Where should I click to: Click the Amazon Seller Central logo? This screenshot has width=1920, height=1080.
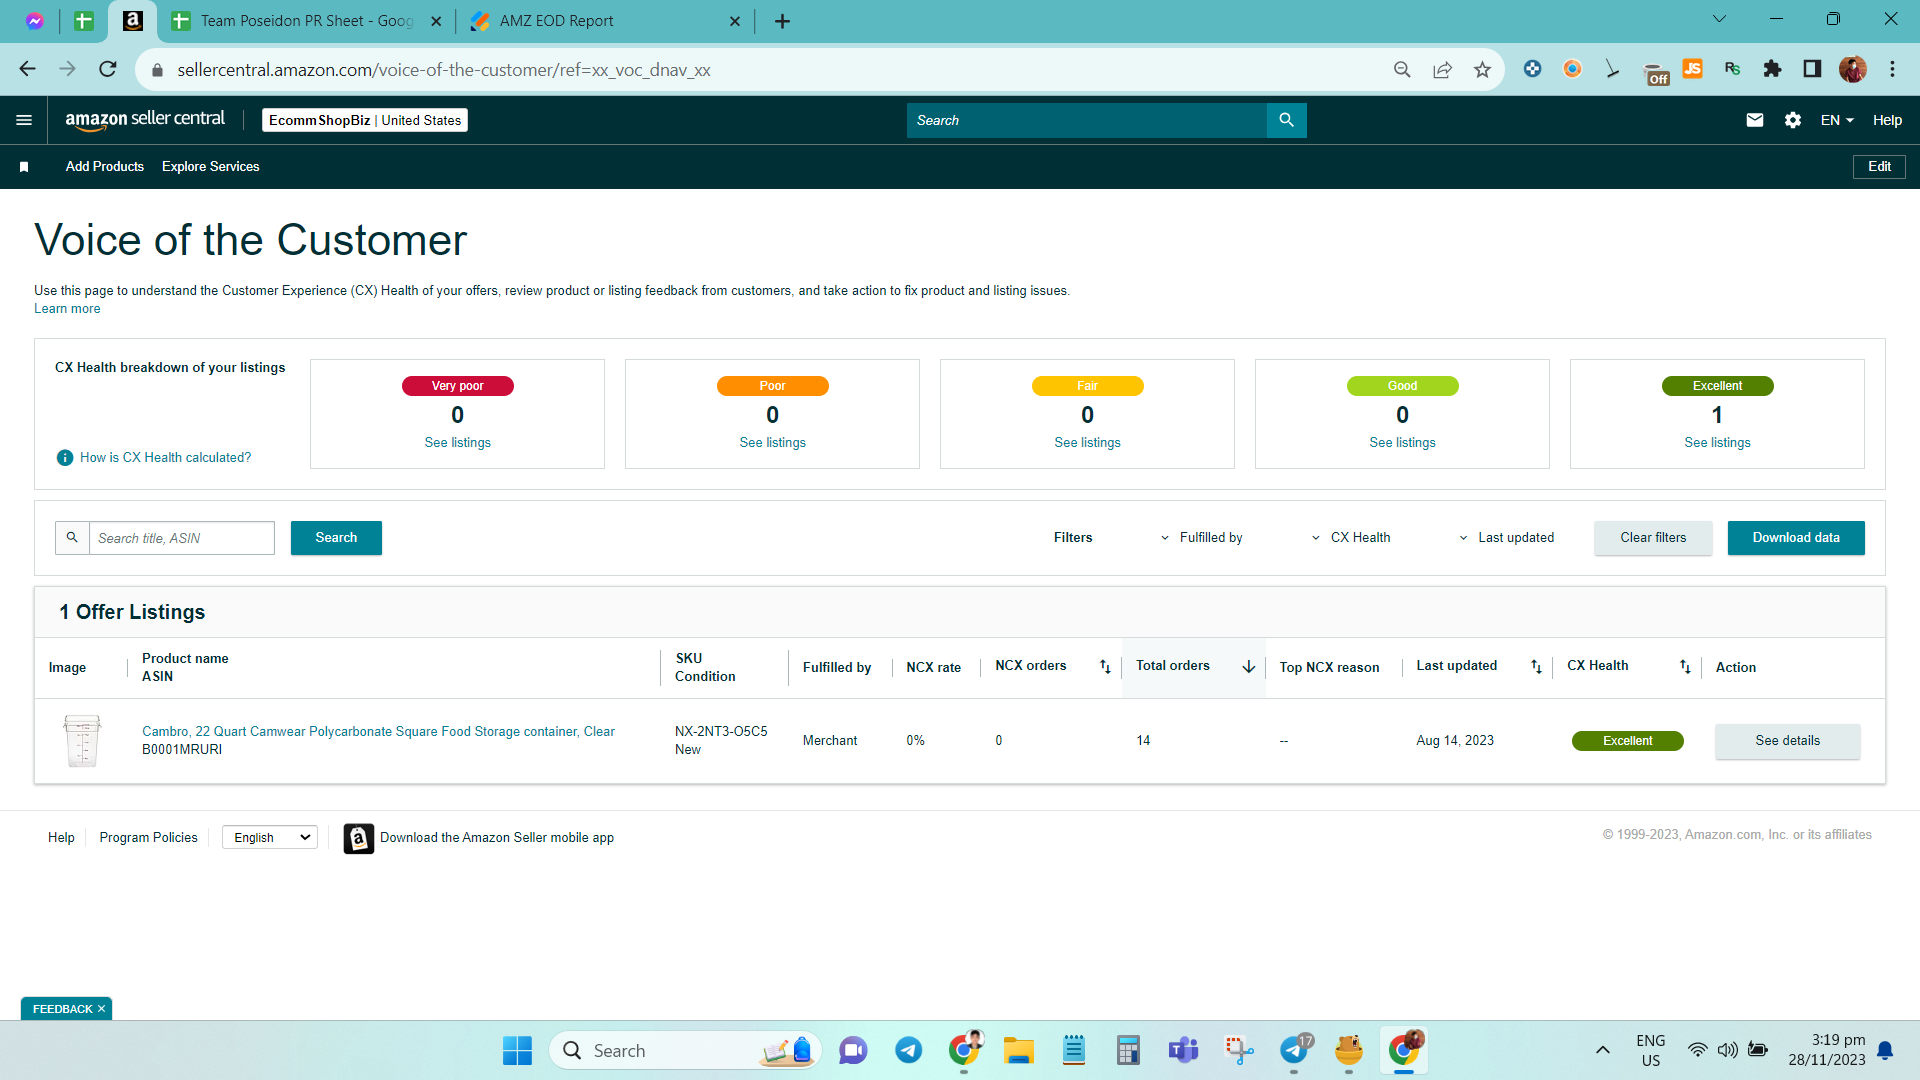tap(145, 119)
